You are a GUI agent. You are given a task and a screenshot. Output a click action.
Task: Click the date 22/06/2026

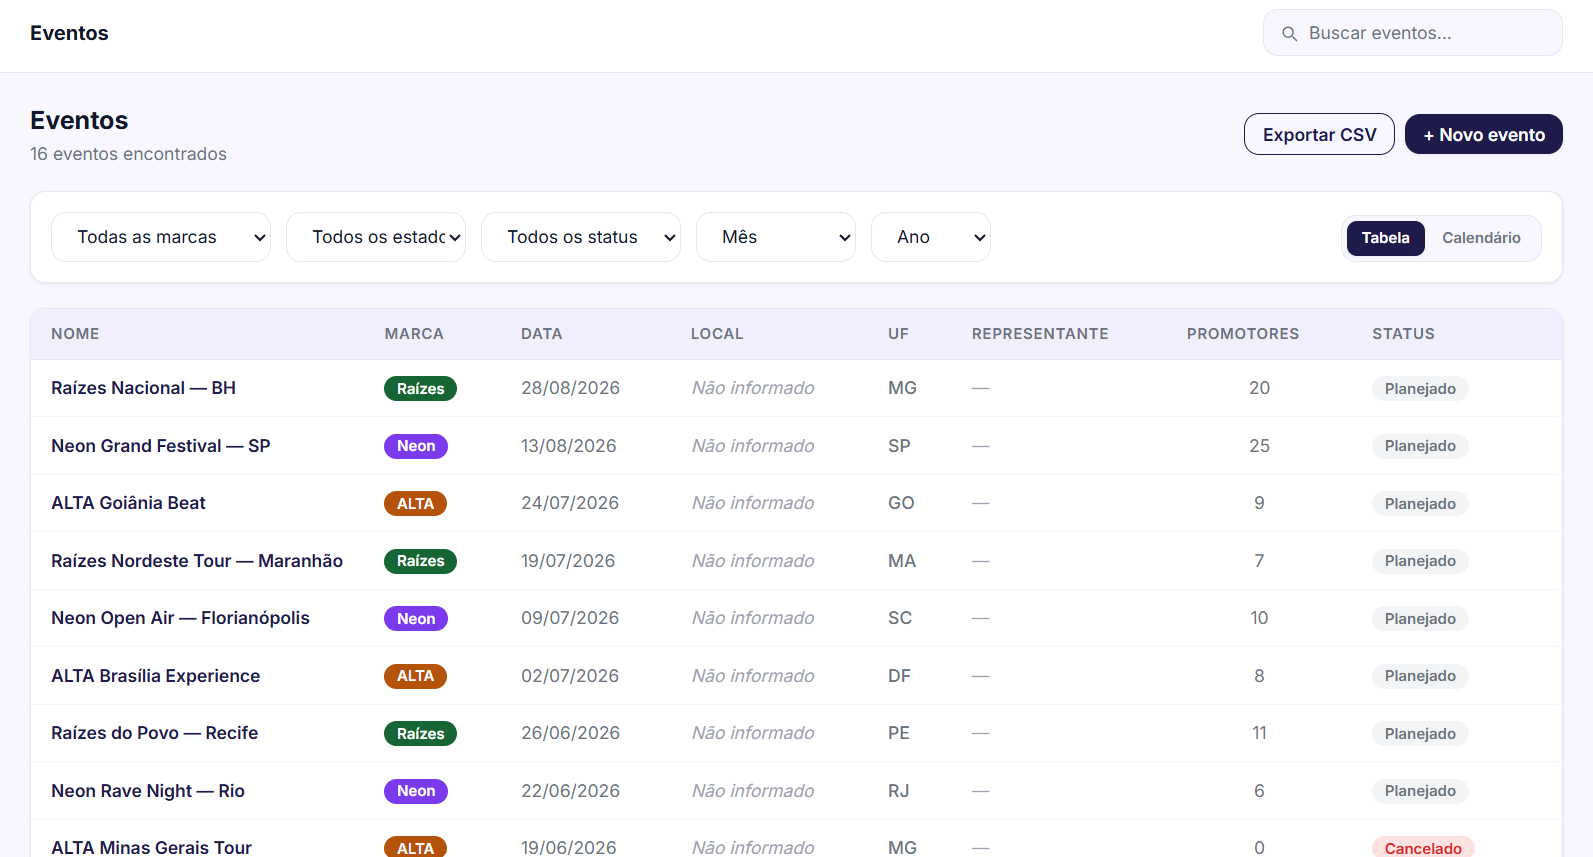pyautogui.click(x=570, y=791)
